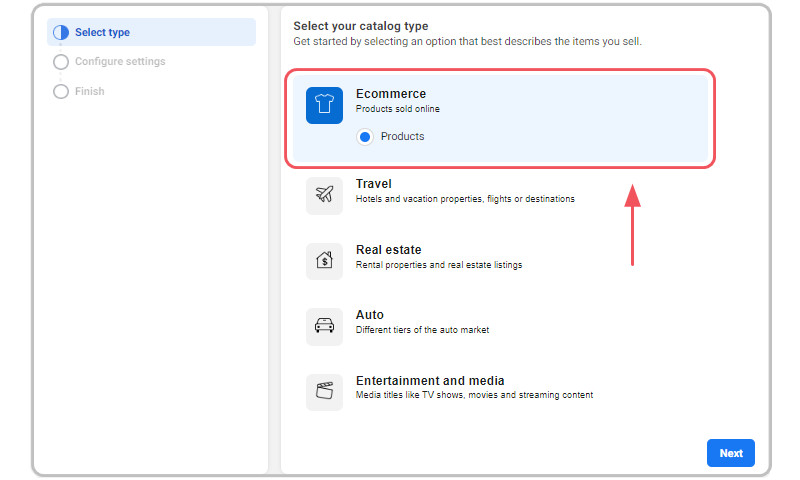800x480 pixels.
Task: Click the half-filled Select type step icon
Action: 61,33
